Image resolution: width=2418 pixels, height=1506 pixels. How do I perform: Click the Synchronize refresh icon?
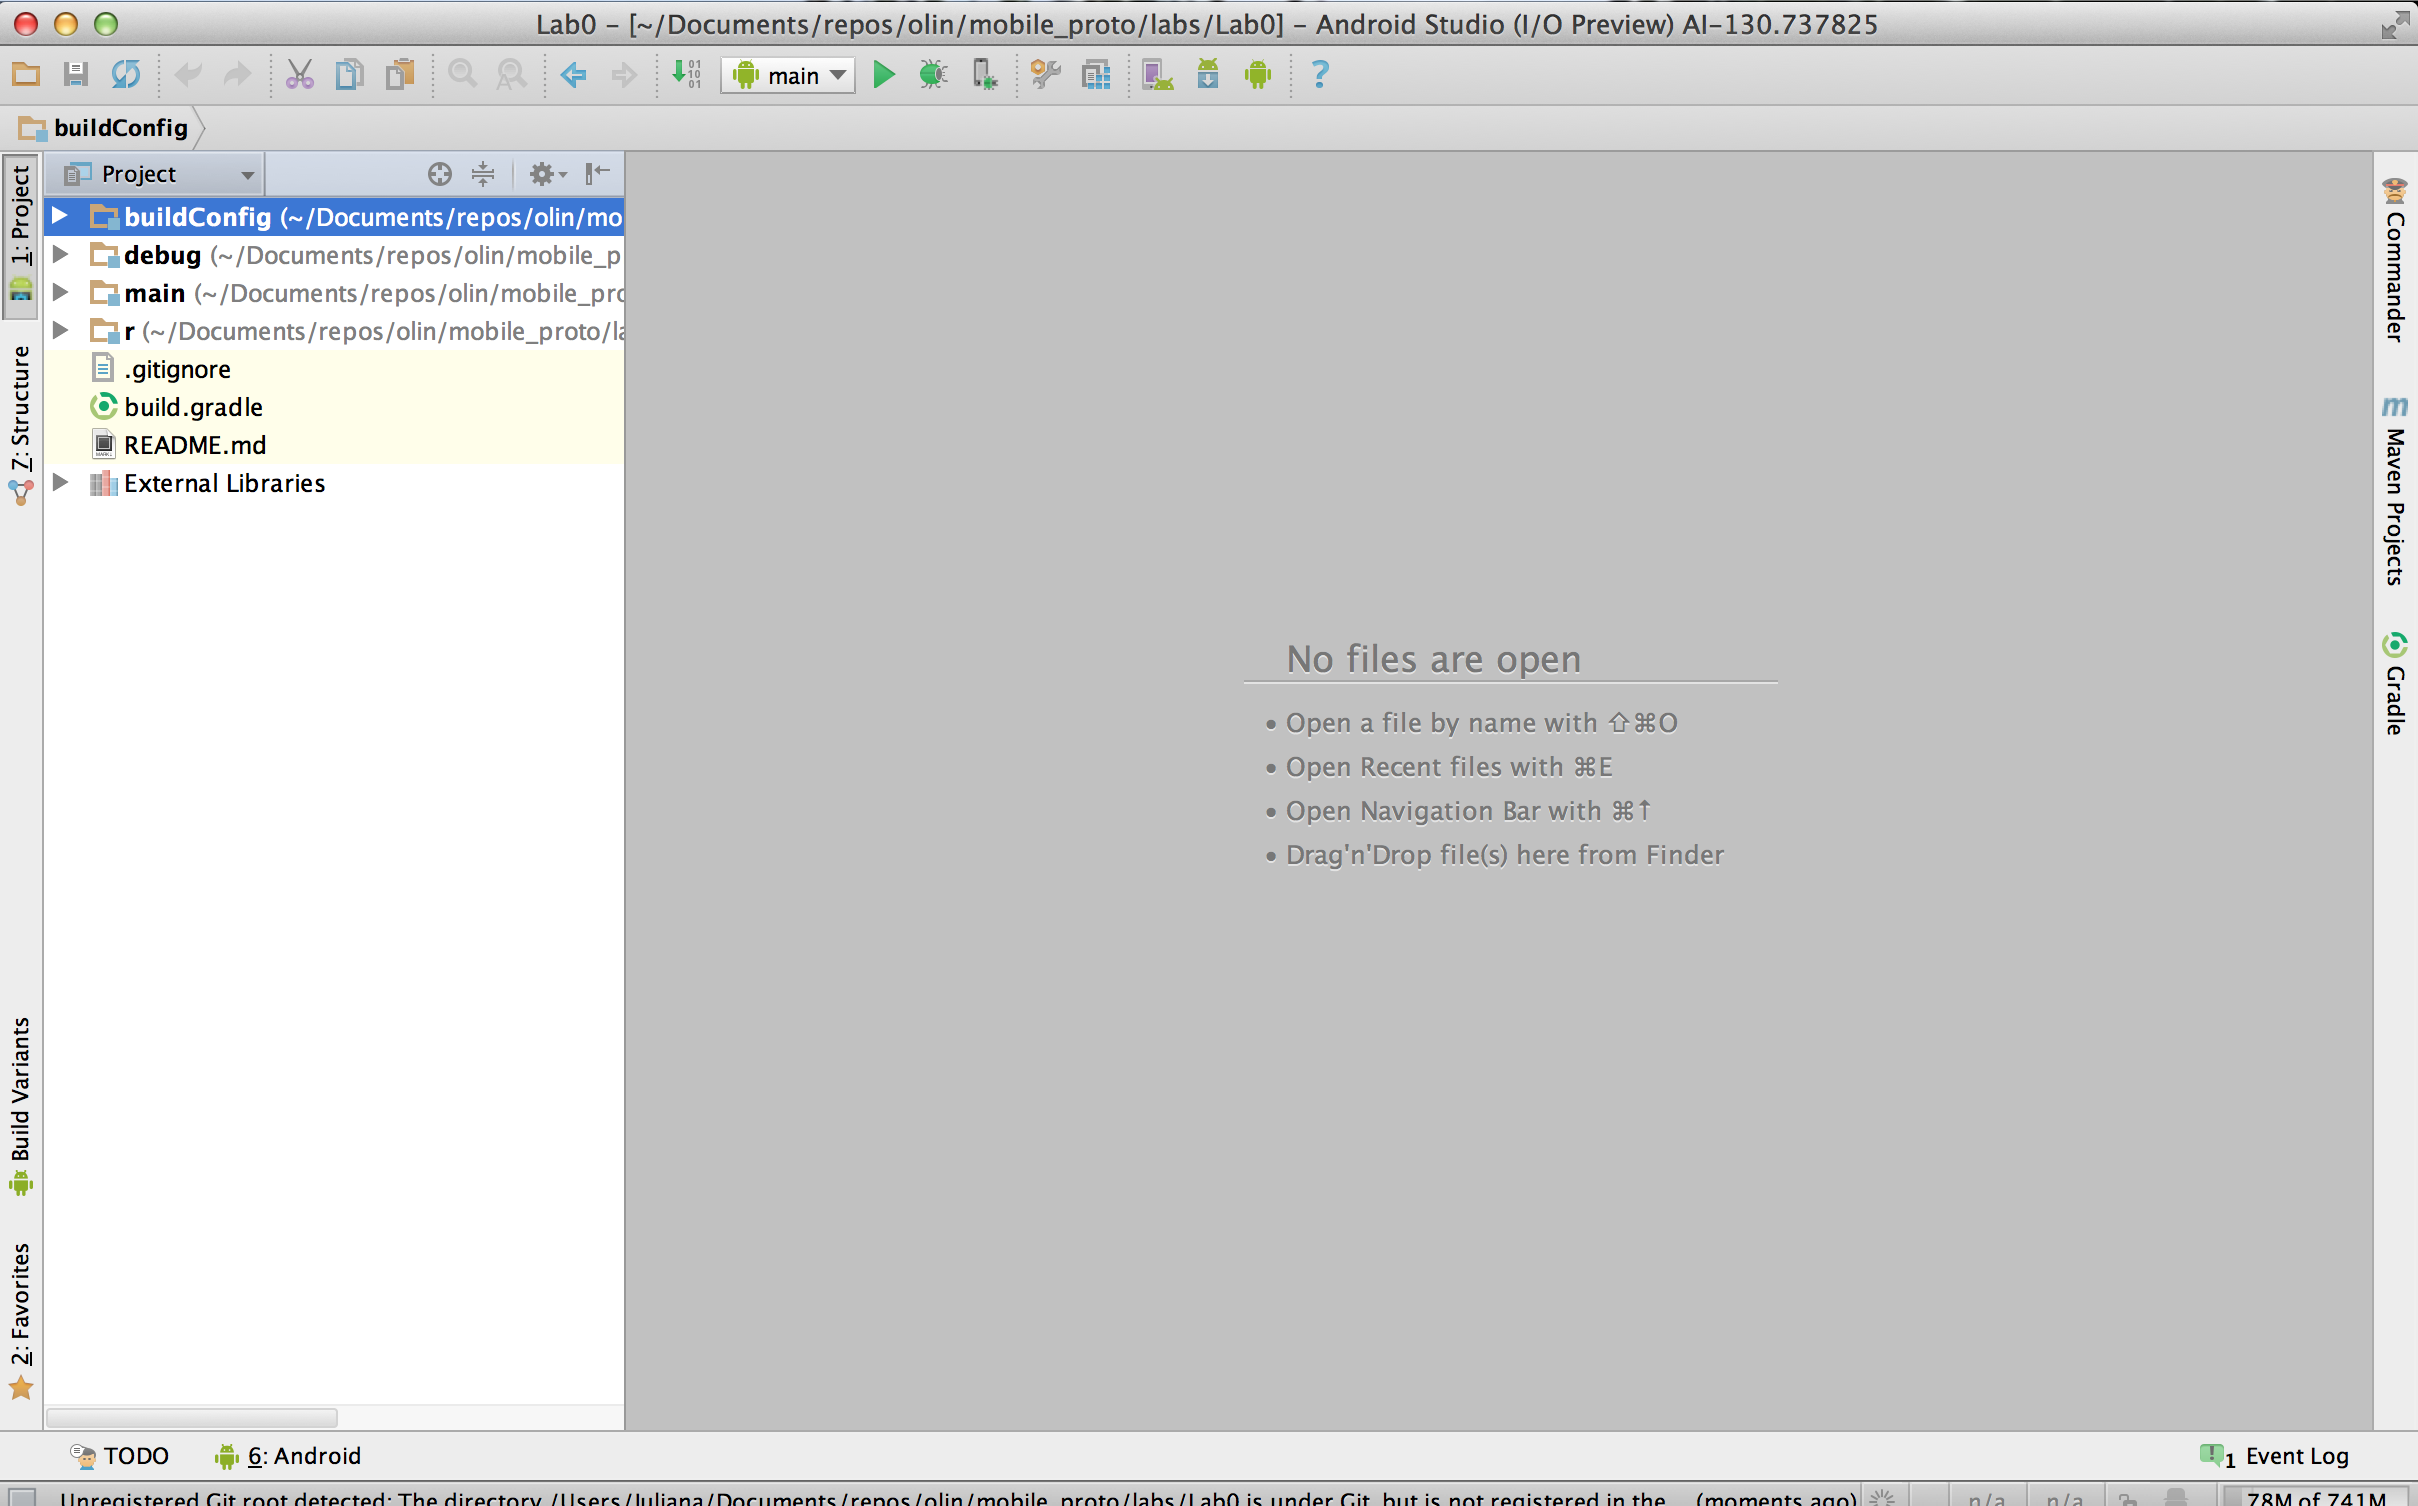click(126, 75)
